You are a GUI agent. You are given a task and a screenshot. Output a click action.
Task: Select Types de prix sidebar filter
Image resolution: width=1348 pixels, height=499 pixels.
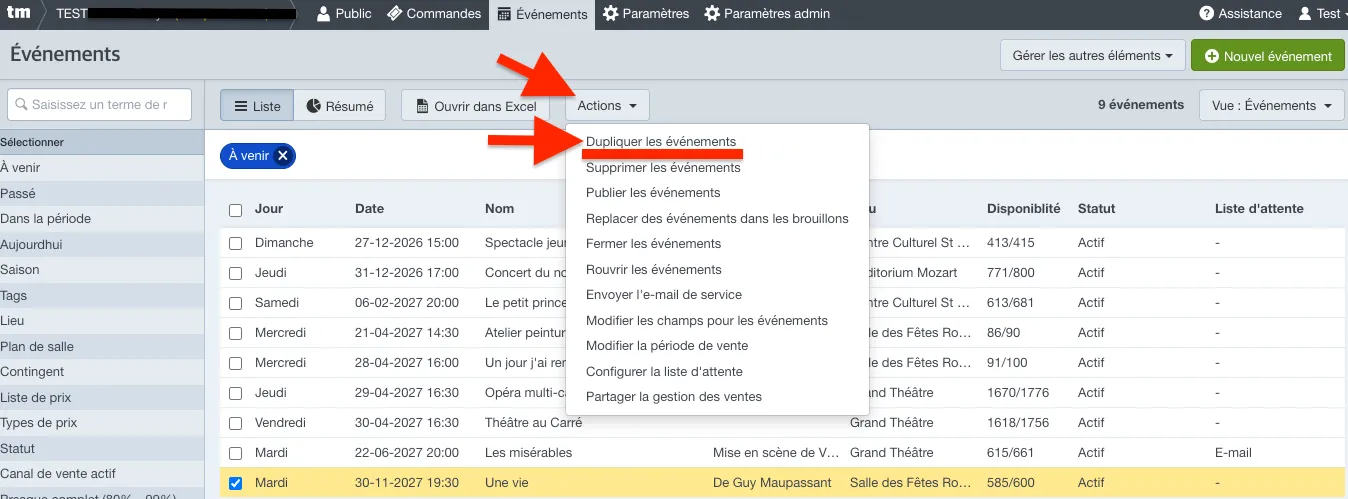102,423
